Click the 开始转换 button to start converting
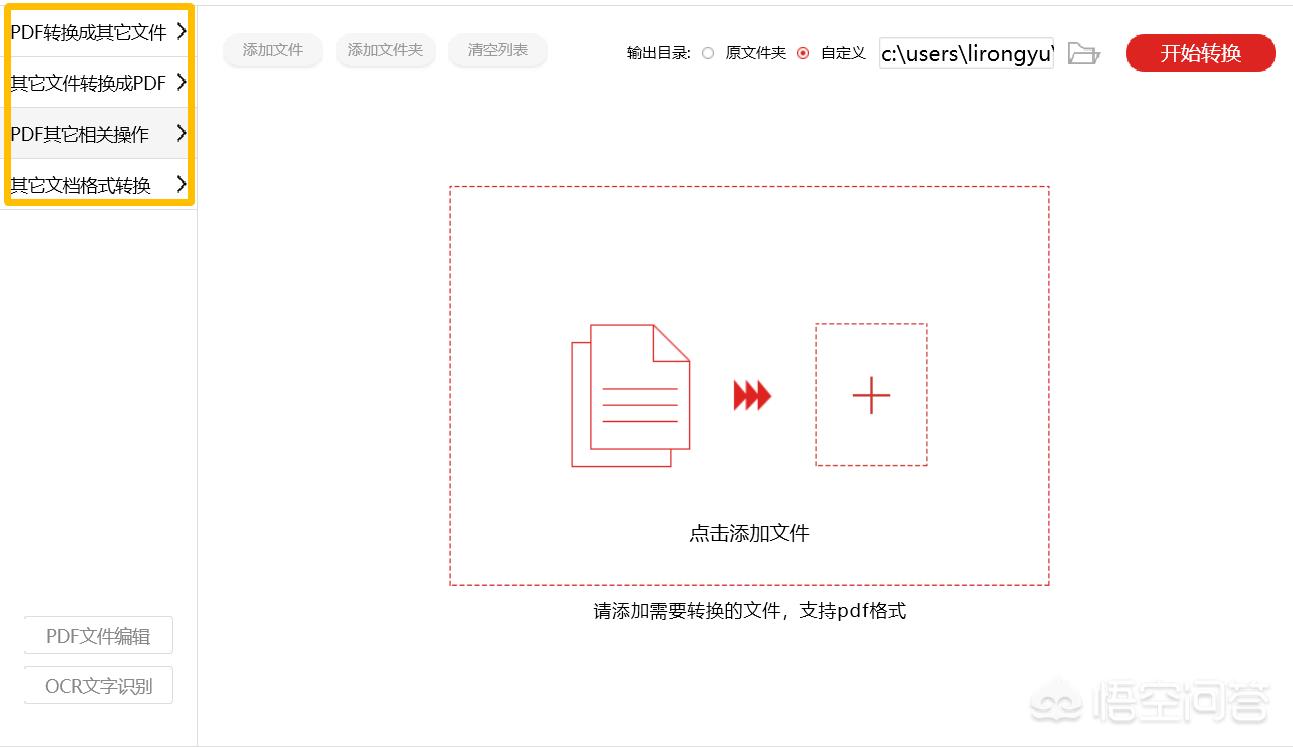This screenshot has height=747, width=1293. pyautogui.click(x=1199, y=54)
